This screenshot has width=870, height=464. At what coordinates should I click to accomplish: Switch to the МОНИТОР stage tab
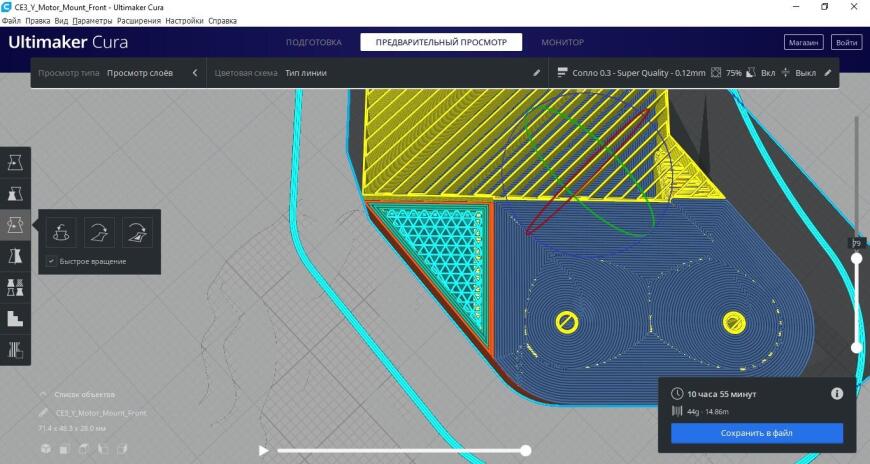[x=563, y=42]
